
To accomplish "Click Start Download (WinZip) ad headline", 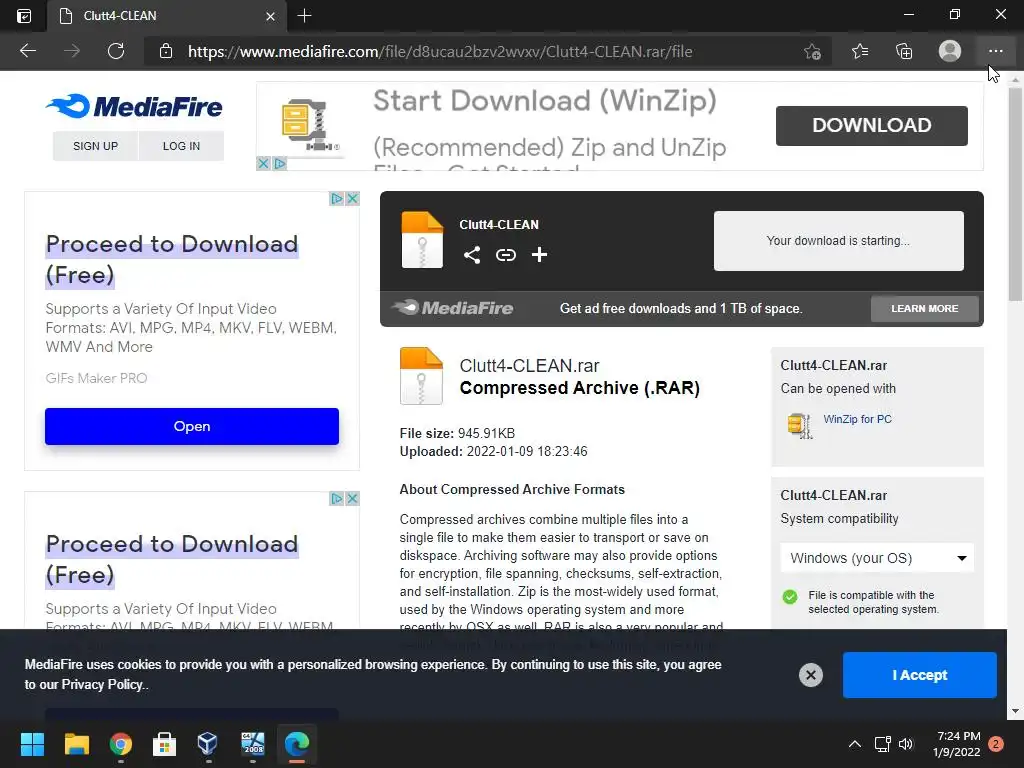I will pos(545,101).
